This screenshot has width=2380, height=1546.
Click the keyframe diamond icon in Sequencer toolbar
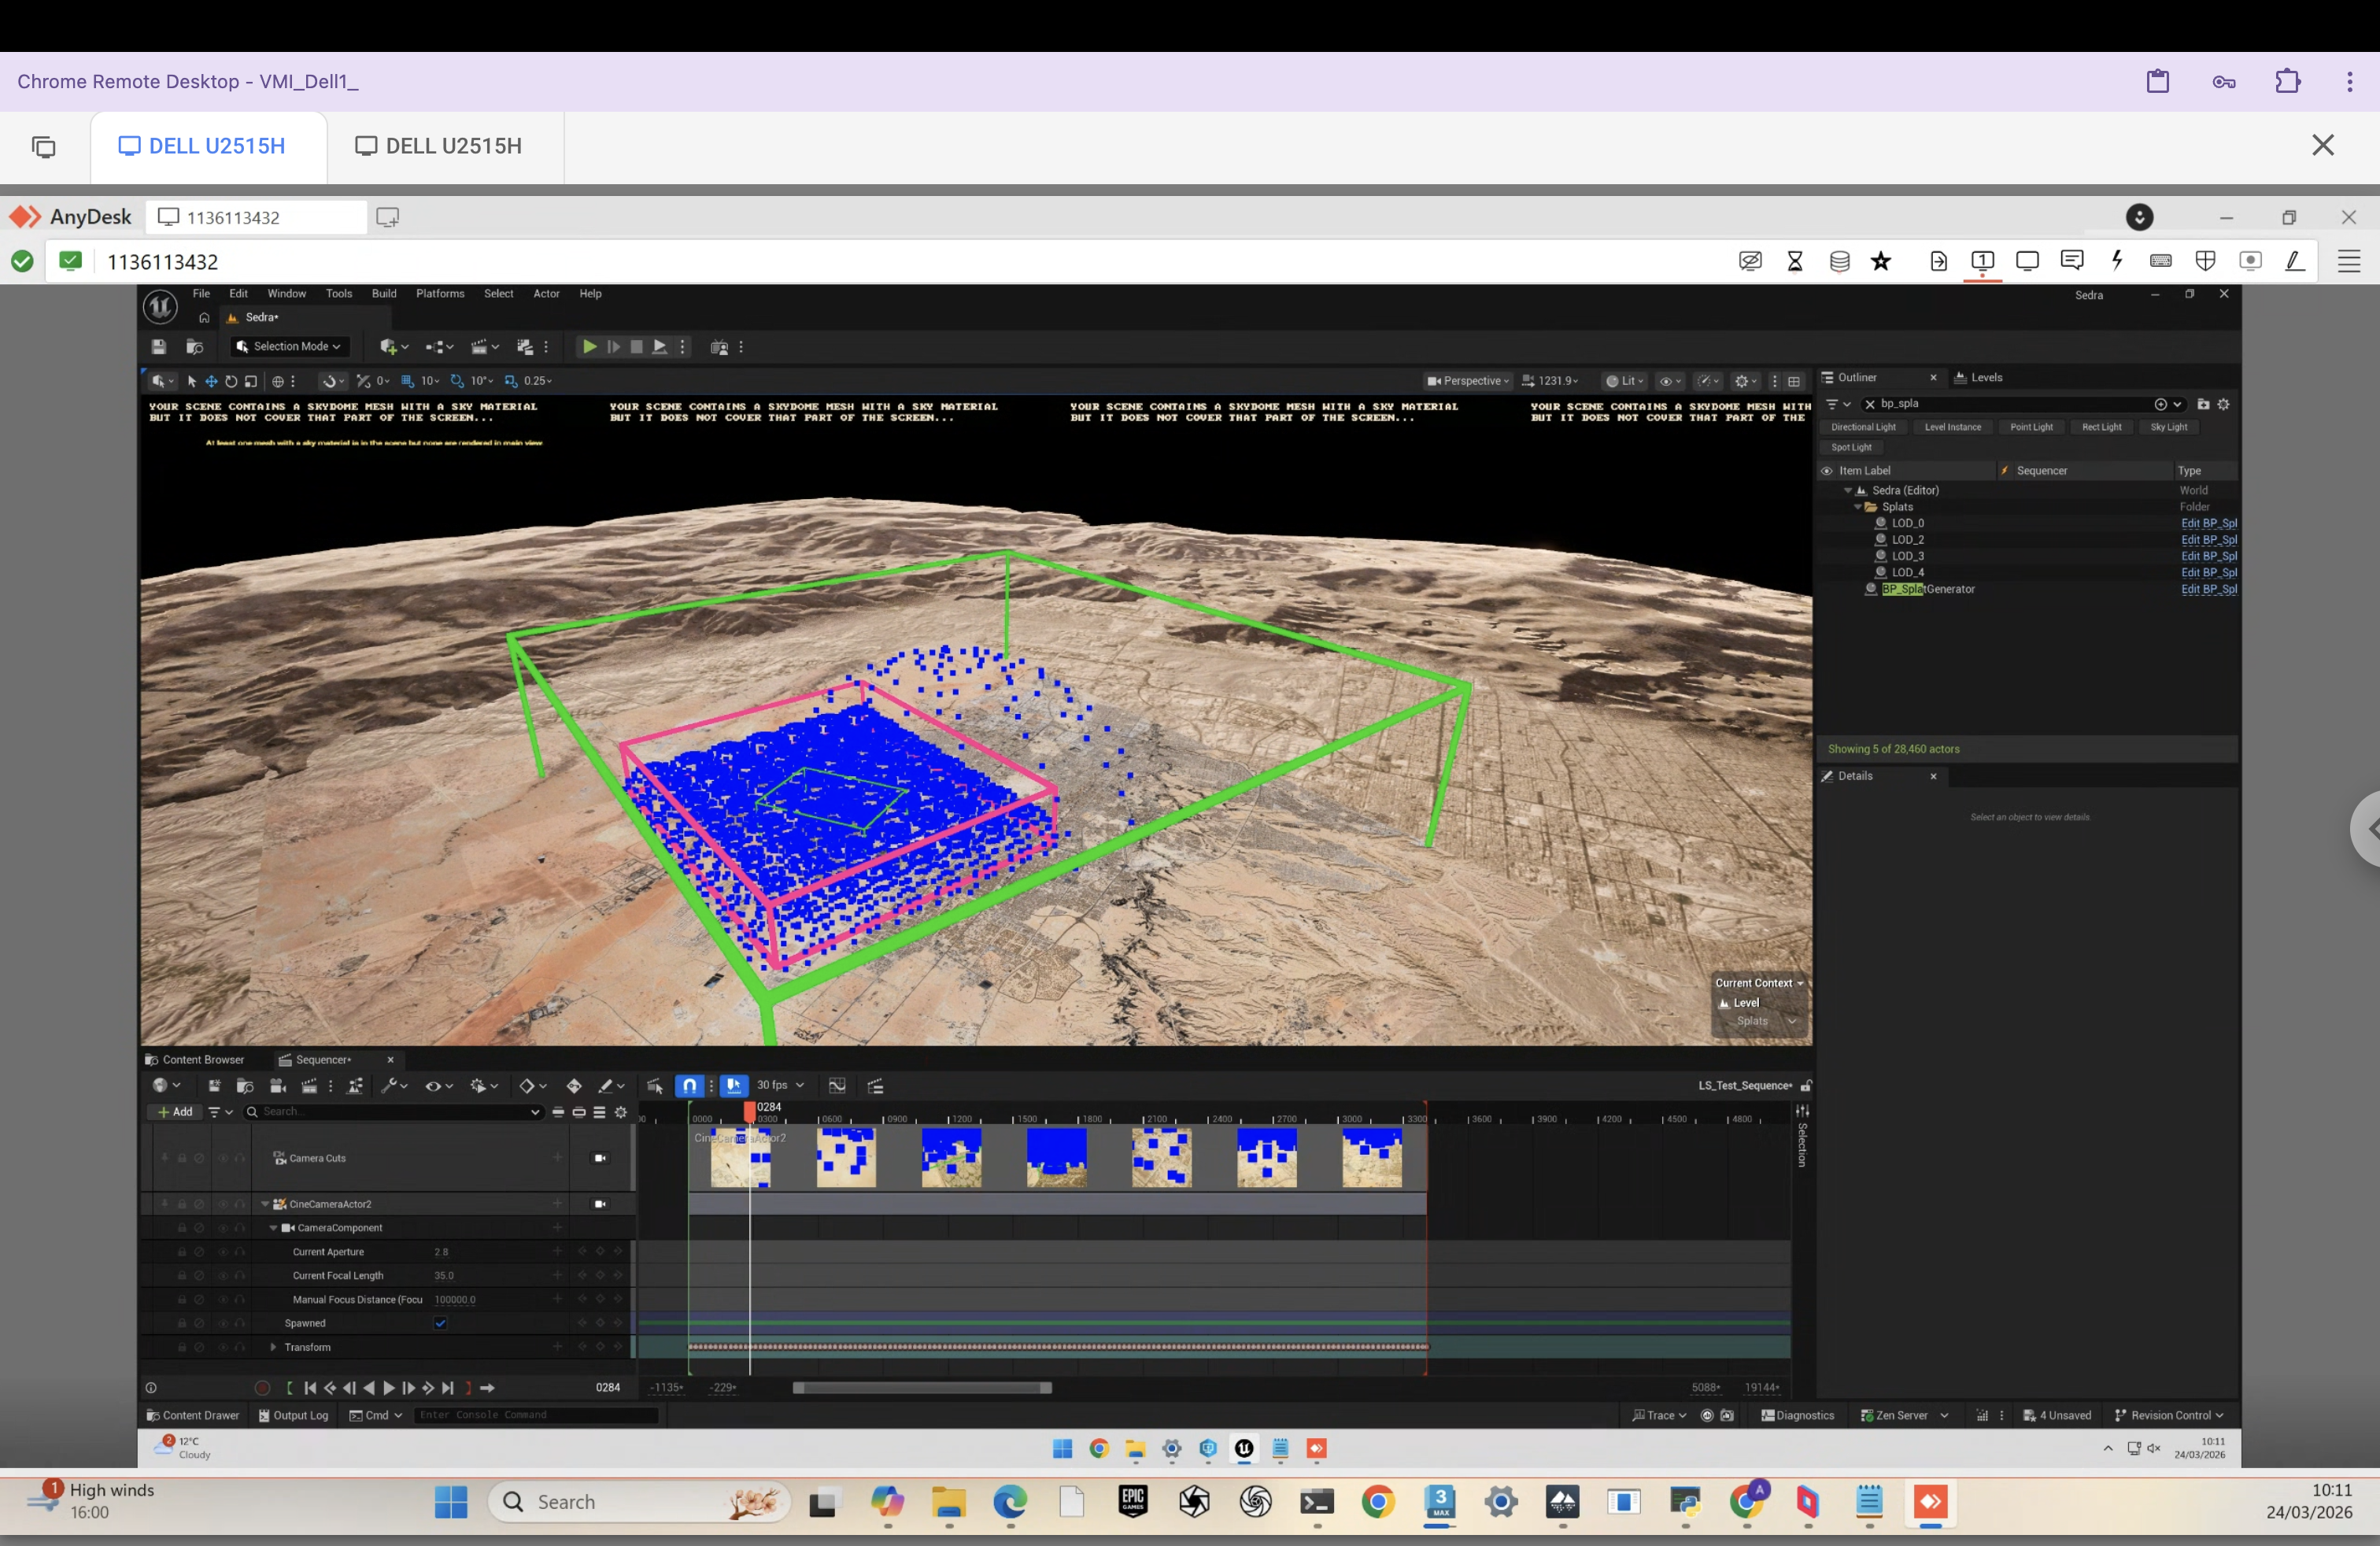coord(527,1085)
